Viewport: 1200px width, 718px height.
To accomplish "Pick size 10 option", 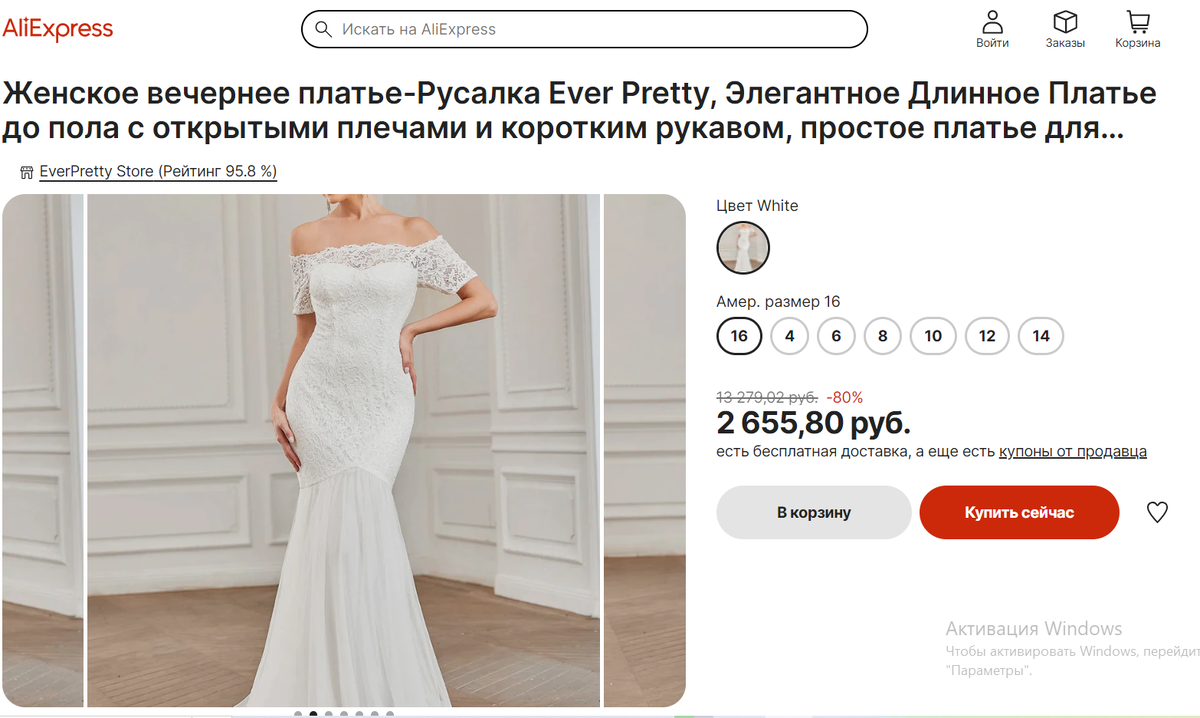I will click(933, 336).
